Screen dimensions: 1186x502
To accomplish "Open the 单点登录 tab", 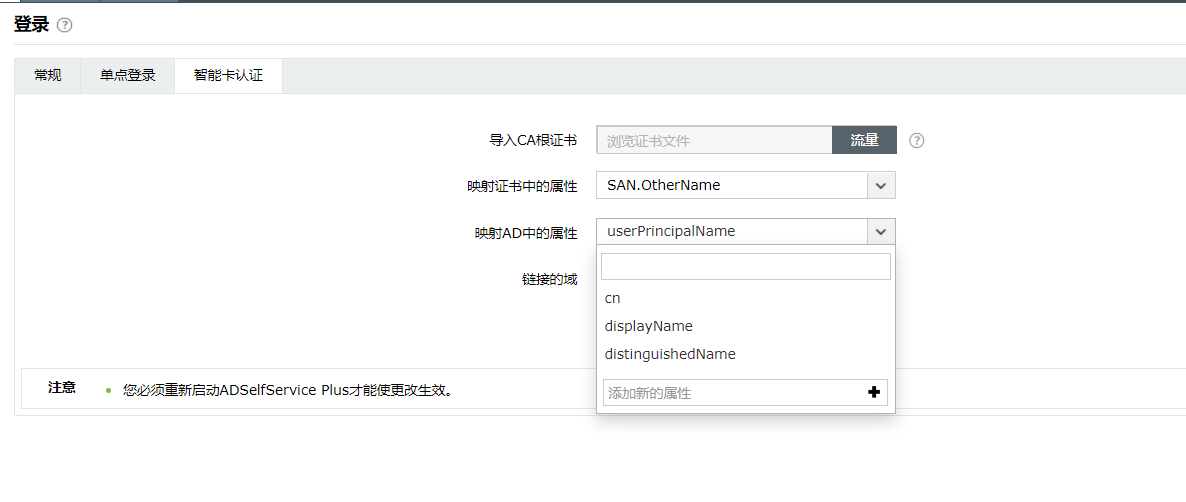I will (128, 75).
